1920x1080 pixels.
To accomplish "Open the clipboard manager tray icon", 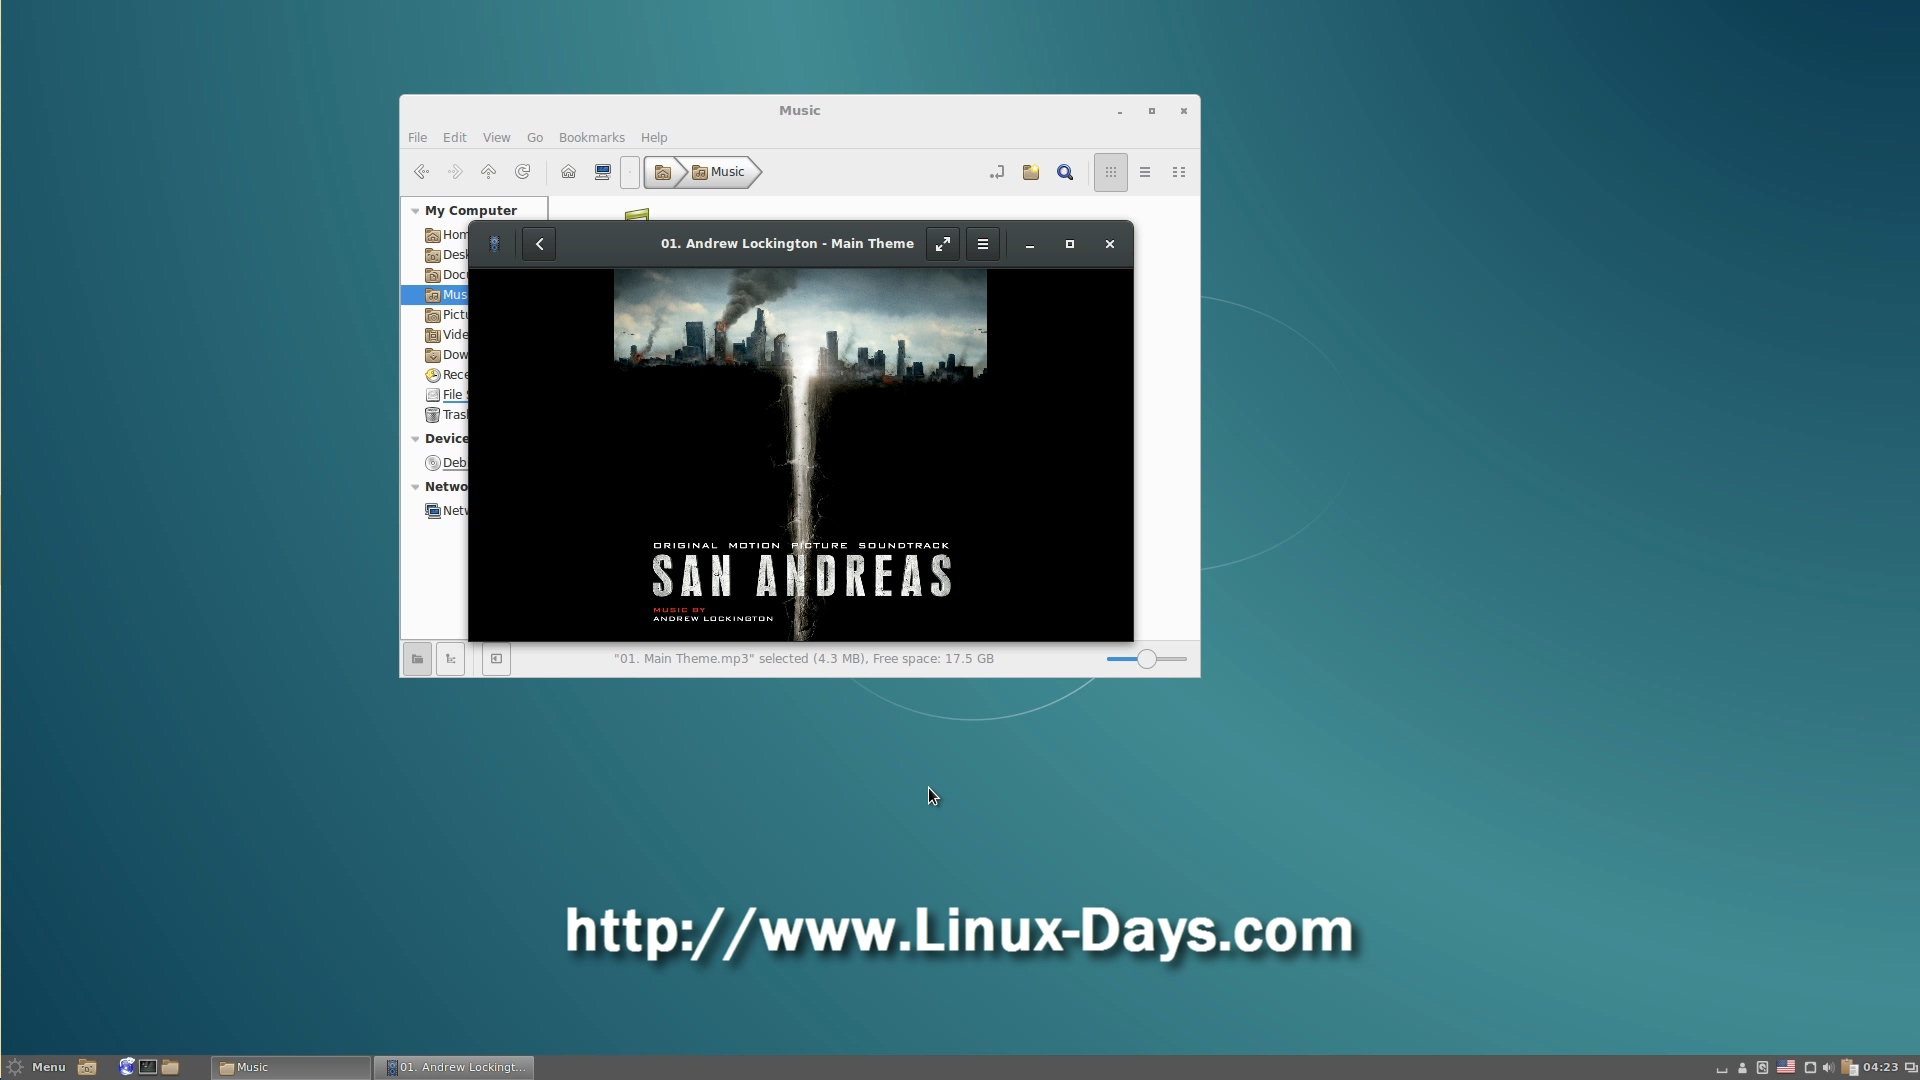I will (x=1849, y=1067).
